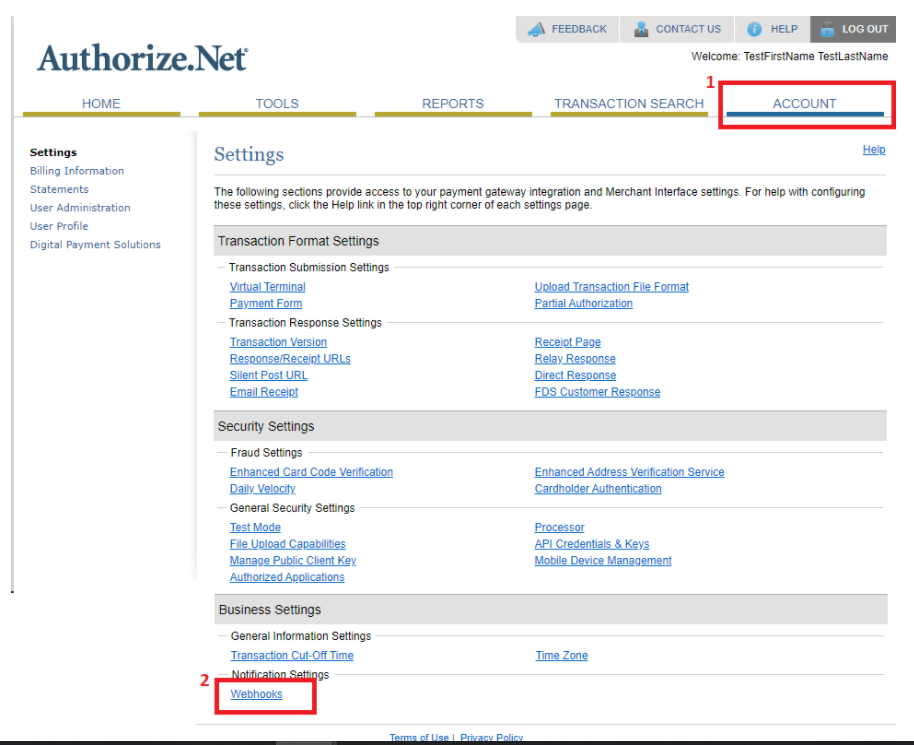Click the Log Out lock icon
The image size is (914, 745).
click(x=827, y=29)
